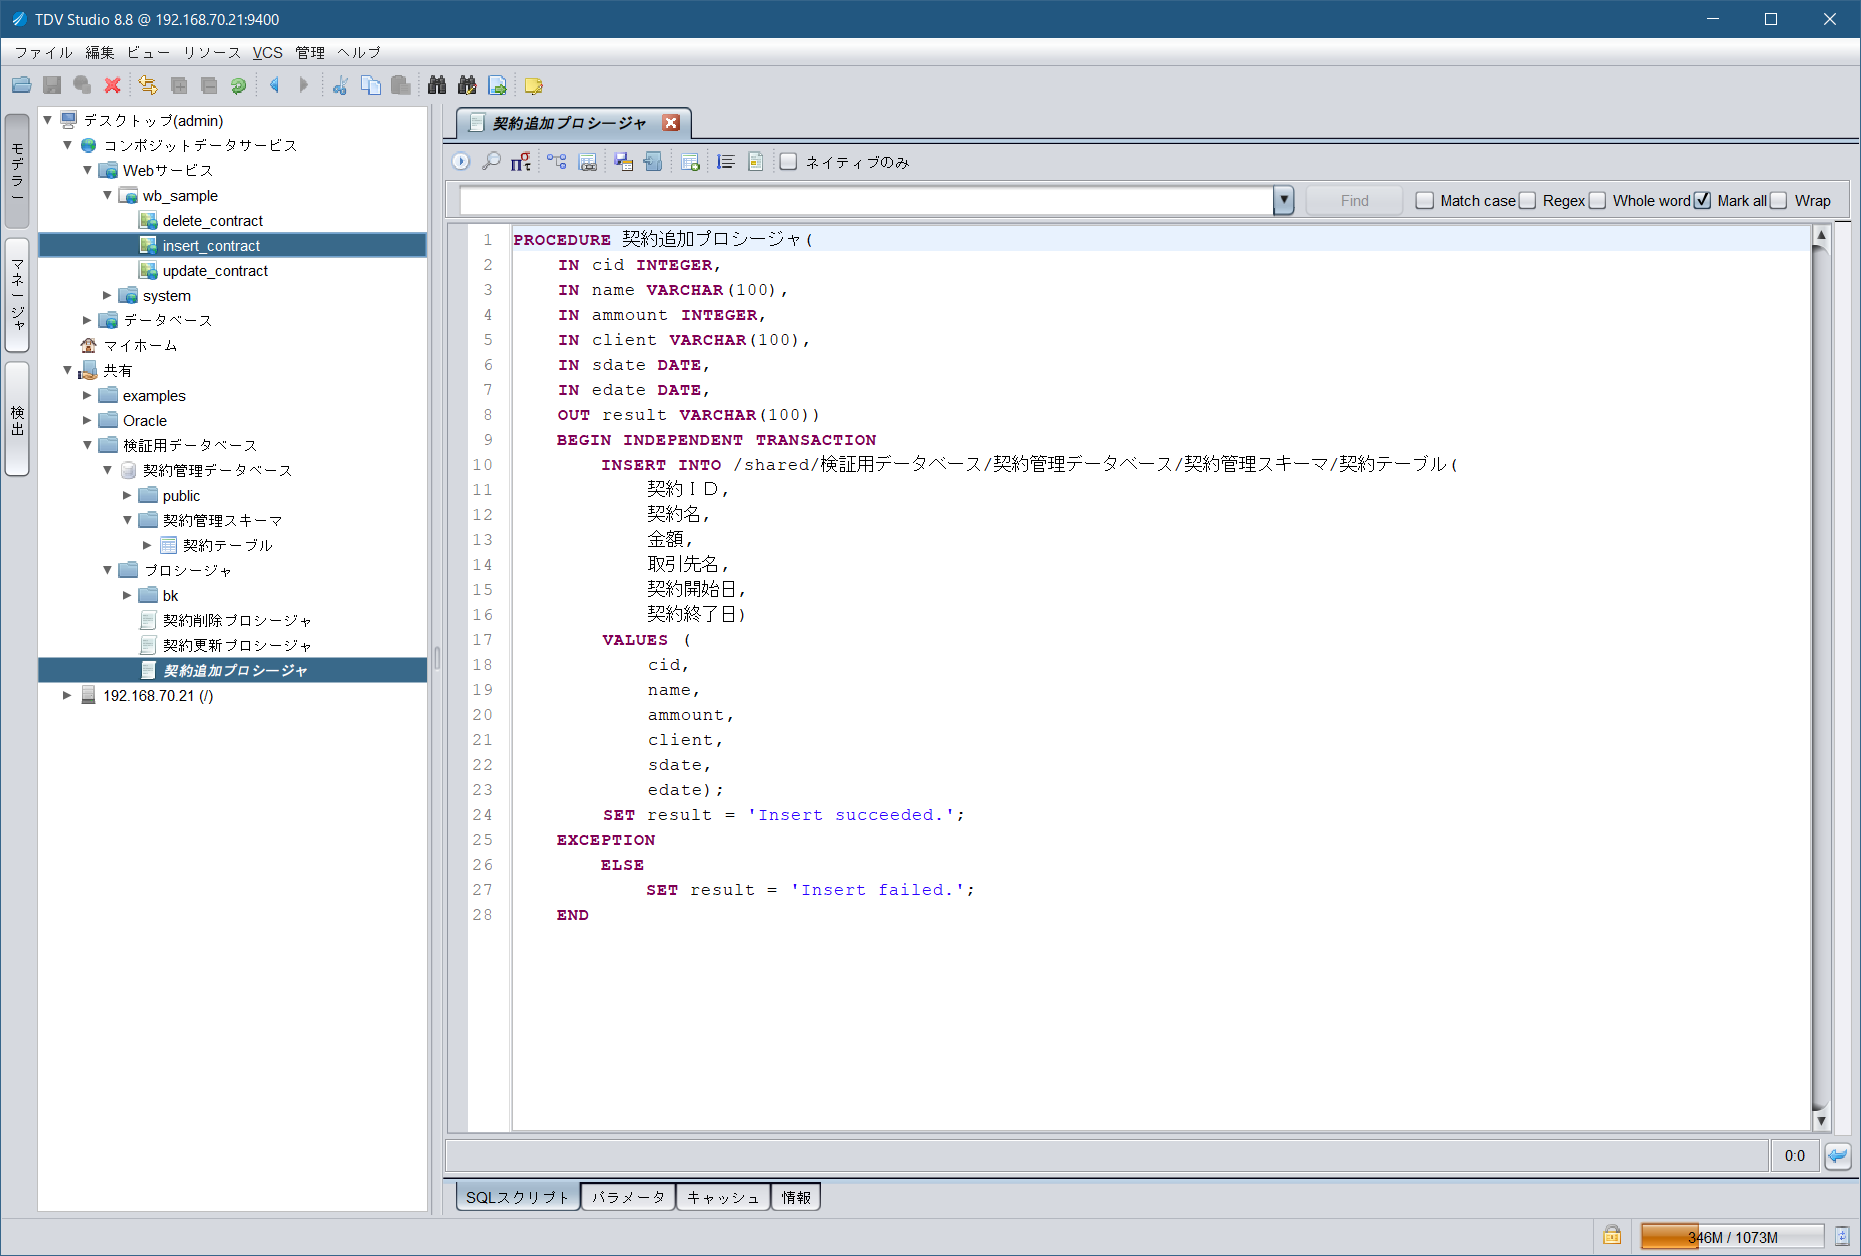This screenshot has height=1256, width=1861.
Task: Switch to the キャッシュ tab
Action: tap(723, 1197)
